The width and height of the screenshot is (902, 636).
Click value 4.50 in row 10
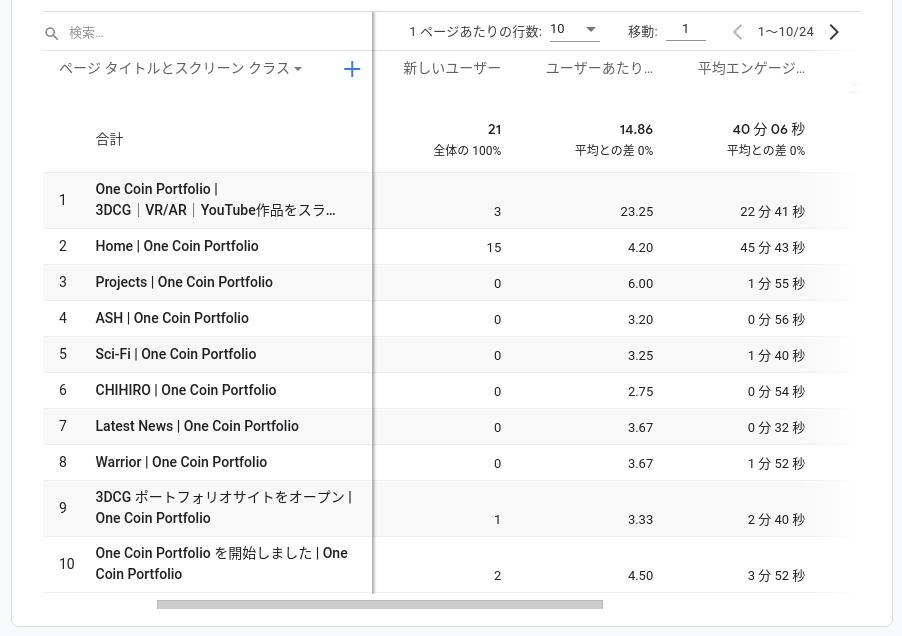(x=640, y=576)
